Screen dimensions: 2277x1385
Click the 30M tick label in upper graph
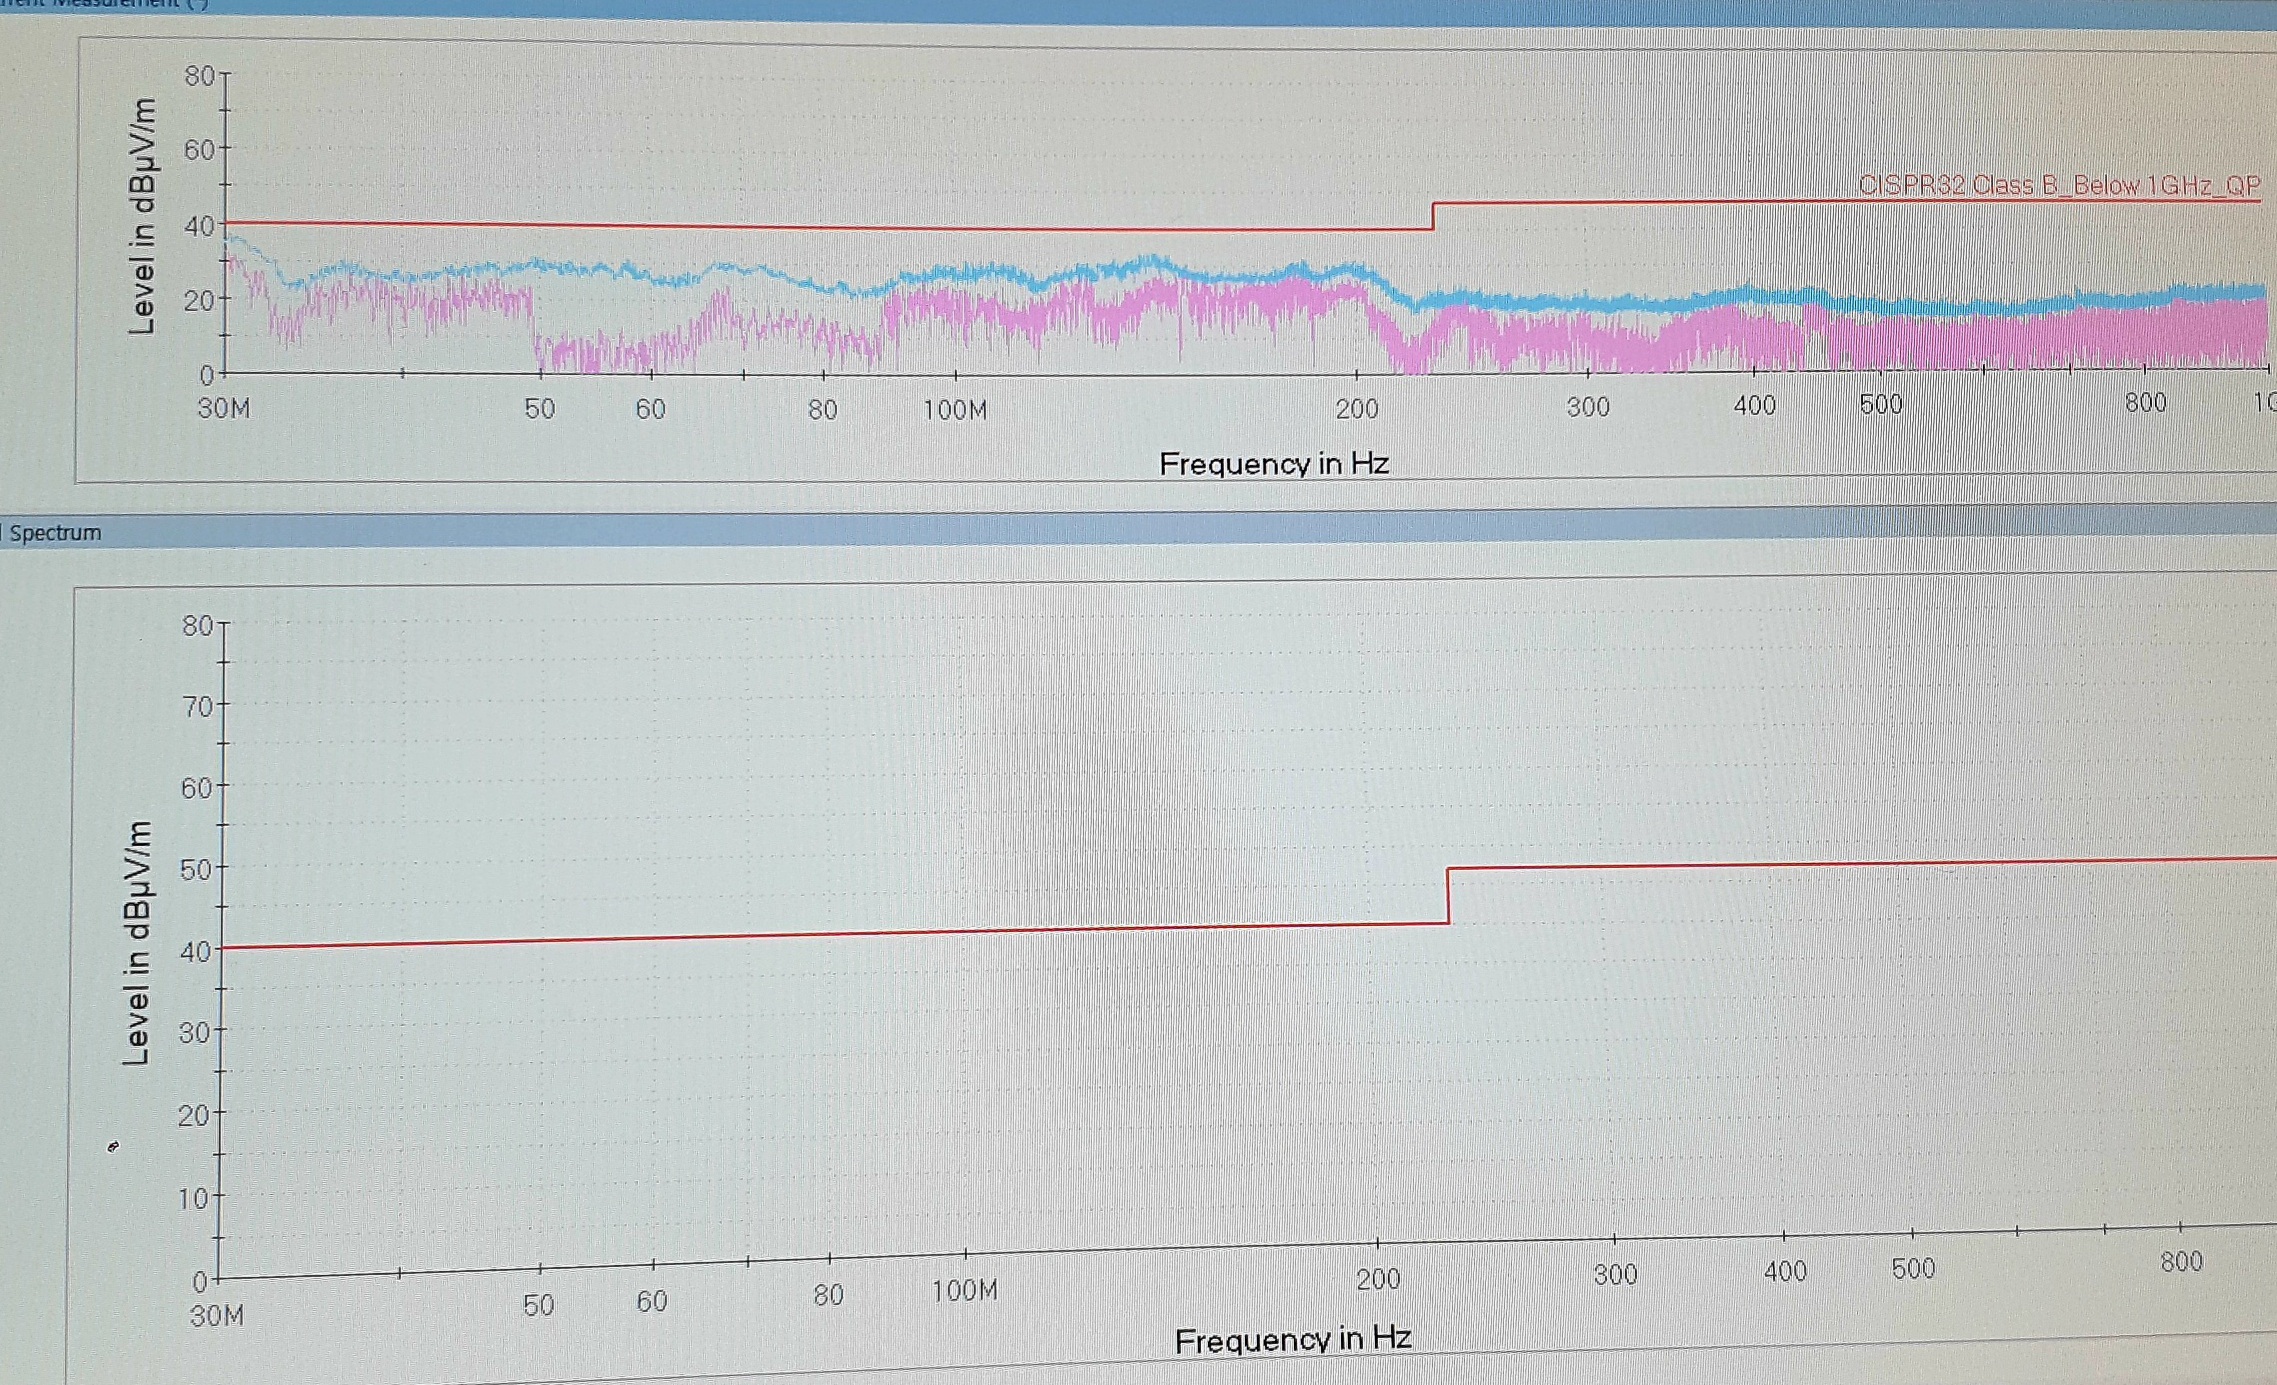pos(223,409)
